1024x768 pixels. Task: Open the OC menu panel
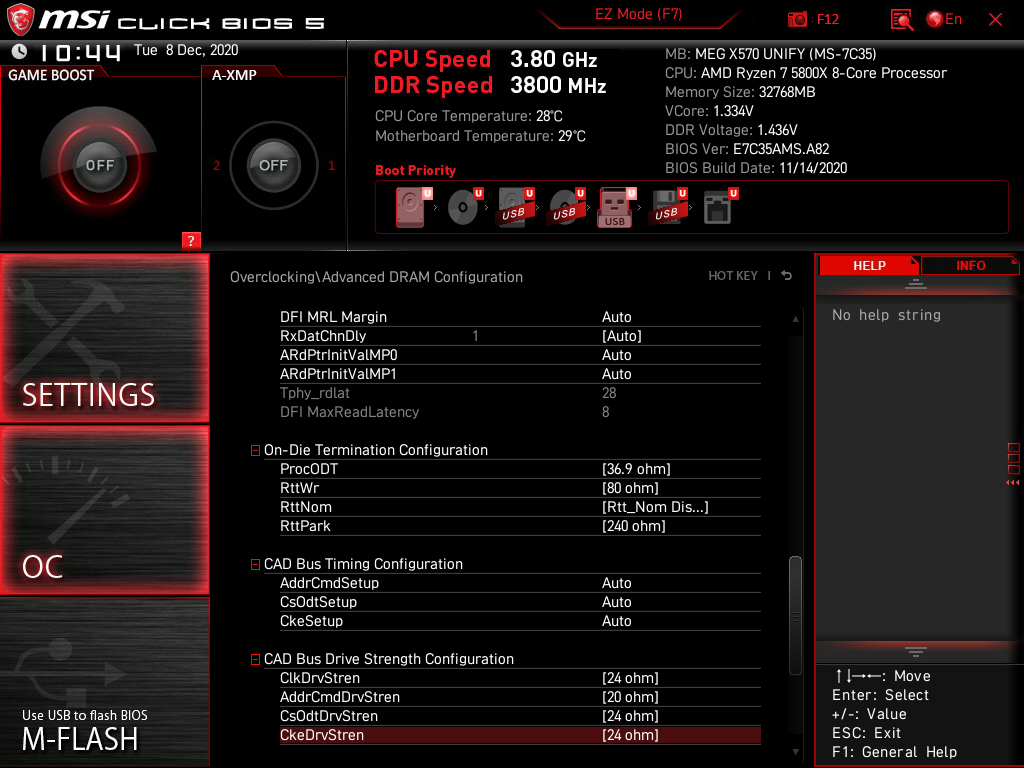(x=104, y=510)
